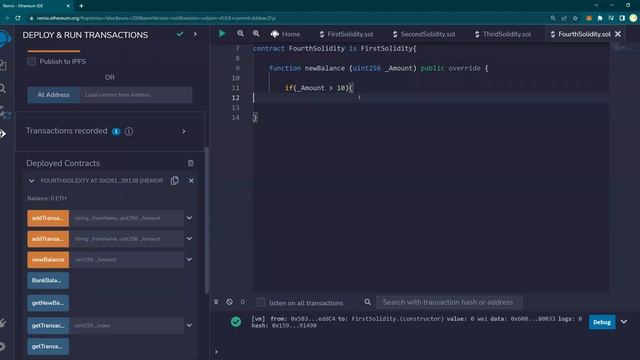Image resolution: width=640 pixels, height=360 pixels.
Task: Open File explorer sidebar icon
Action: pos(3,65)
